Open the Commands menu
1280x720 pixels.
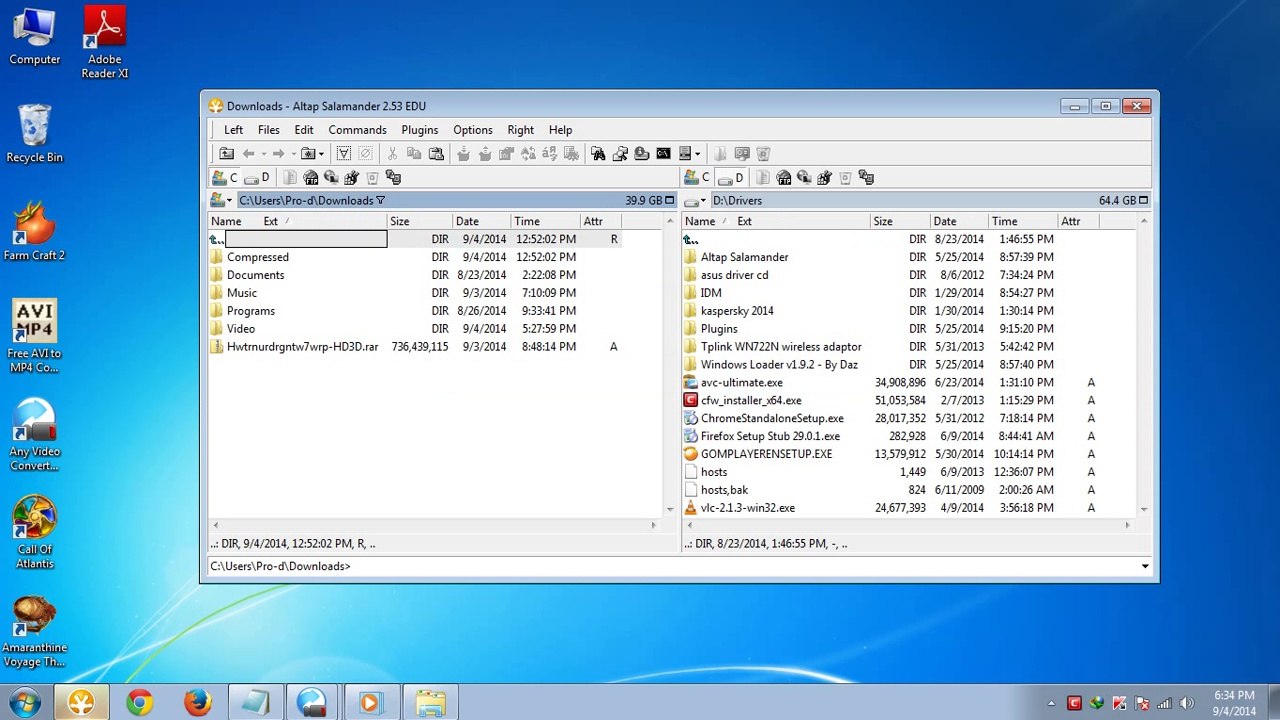pos(357,130)
